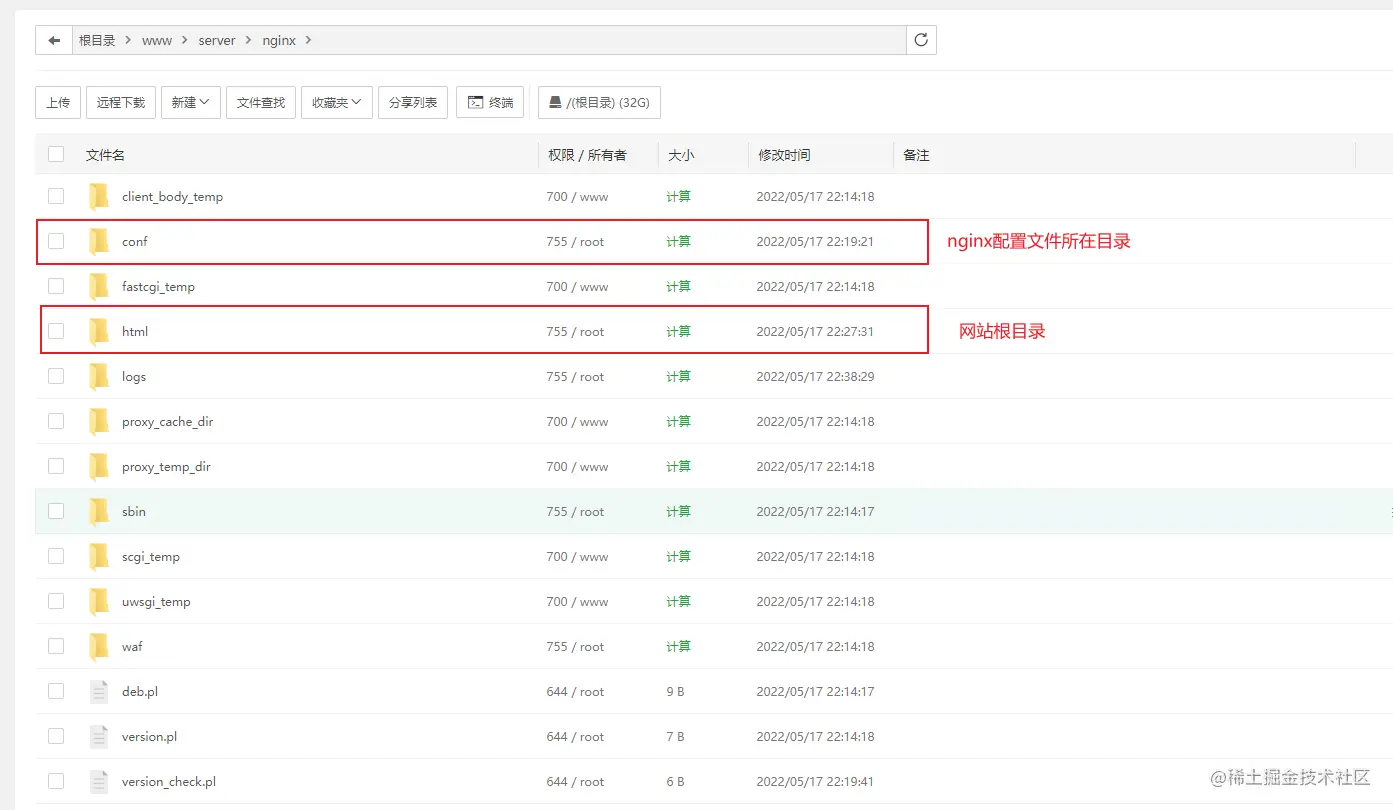Viewport: 1393px width, 810px height.
Task: Check the deb.pl row checkbox
Action: 56,691
